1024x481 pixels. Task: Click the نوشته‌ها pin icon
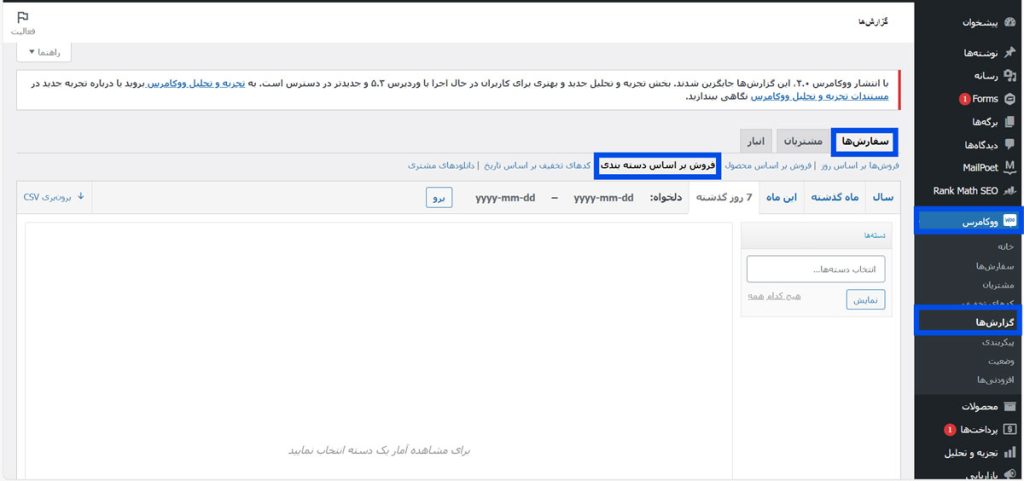[x=1010, y=53]
